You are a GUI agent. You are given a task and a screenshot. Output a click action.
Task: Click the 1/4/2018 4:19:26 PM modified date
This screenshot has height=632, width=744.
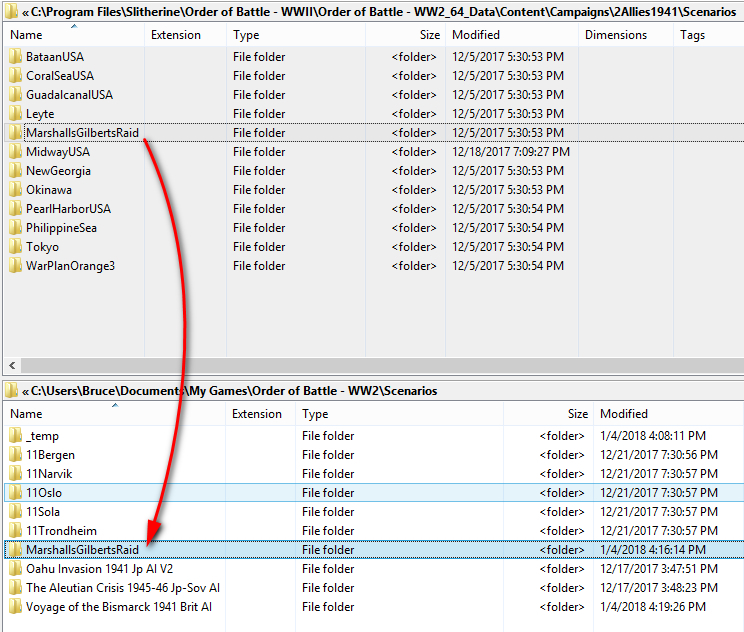tap(653, 606)
